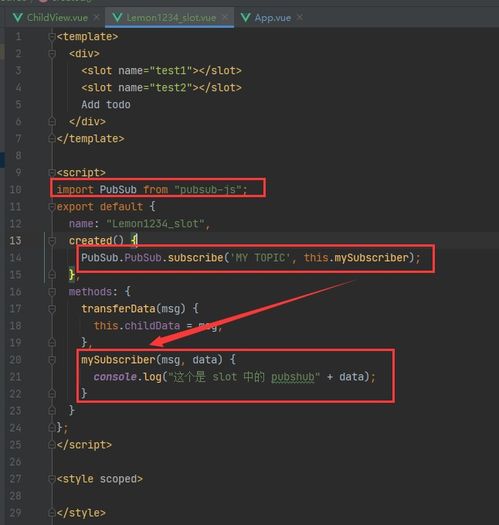Click line number 21 in the gutter
Image resolution: width=499 pixels, height=525 pixels.
pyautogui.click(x=15, y=377)
